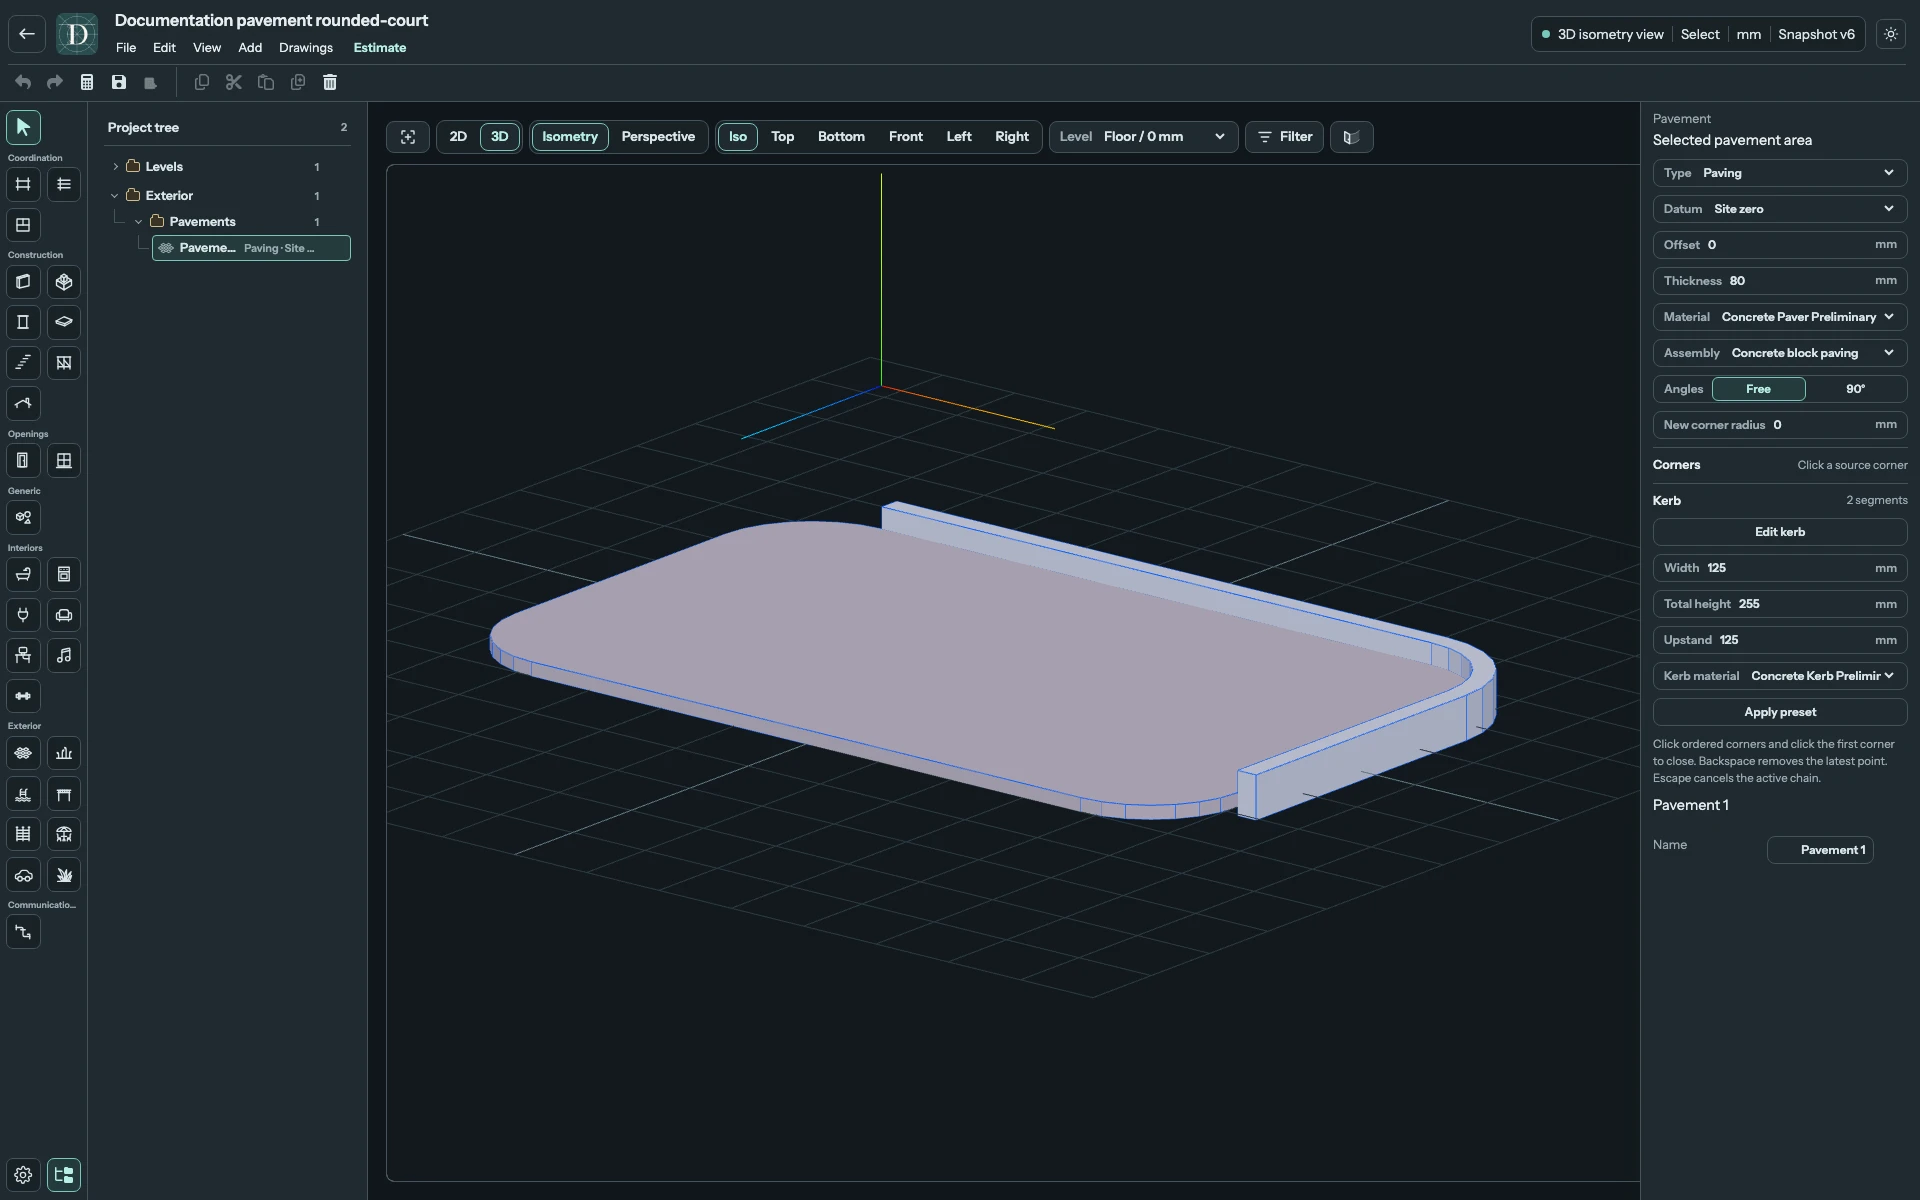Undo the last action
Screen dimensions: 1920x1200
point(23,82)
